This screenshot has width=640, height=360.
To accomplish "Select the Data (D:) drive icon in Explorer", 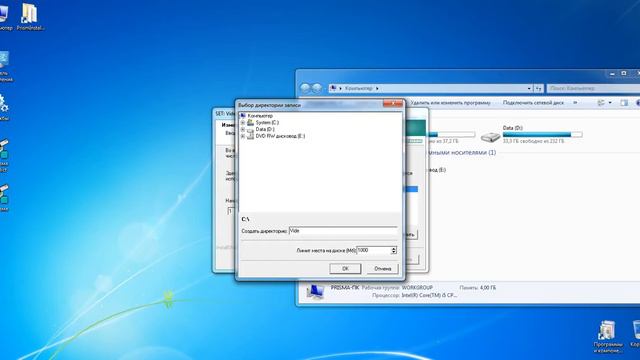I will [x=490, y=137].
